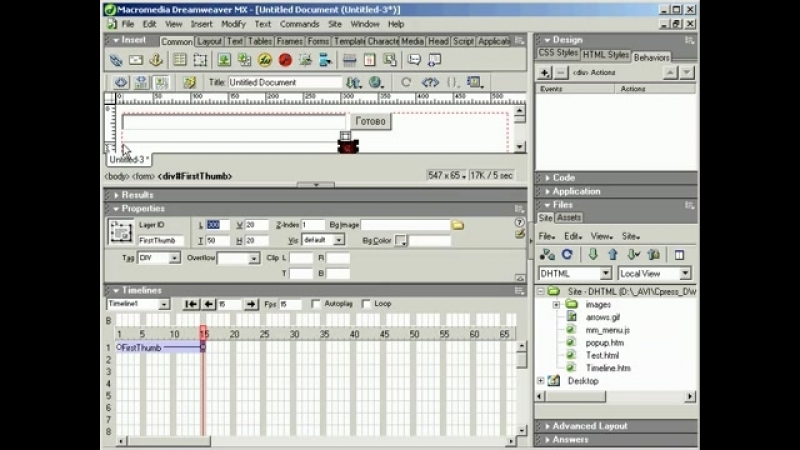Screen dimensions: 800x450
Task: Step timeline forward one frame
Action: (x=251, y=304)
